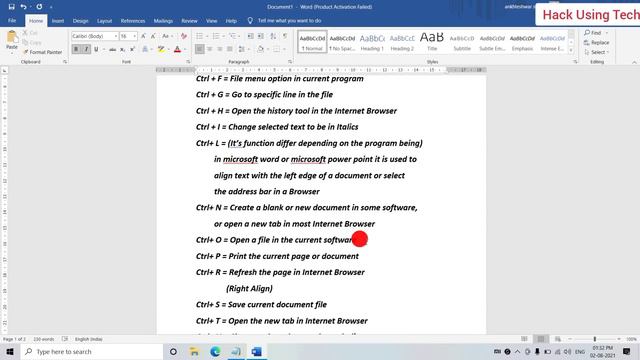This screenshot has height=360, width=640.
Task: Click the Undo arrow in title bar
Action: pos(23,7)
